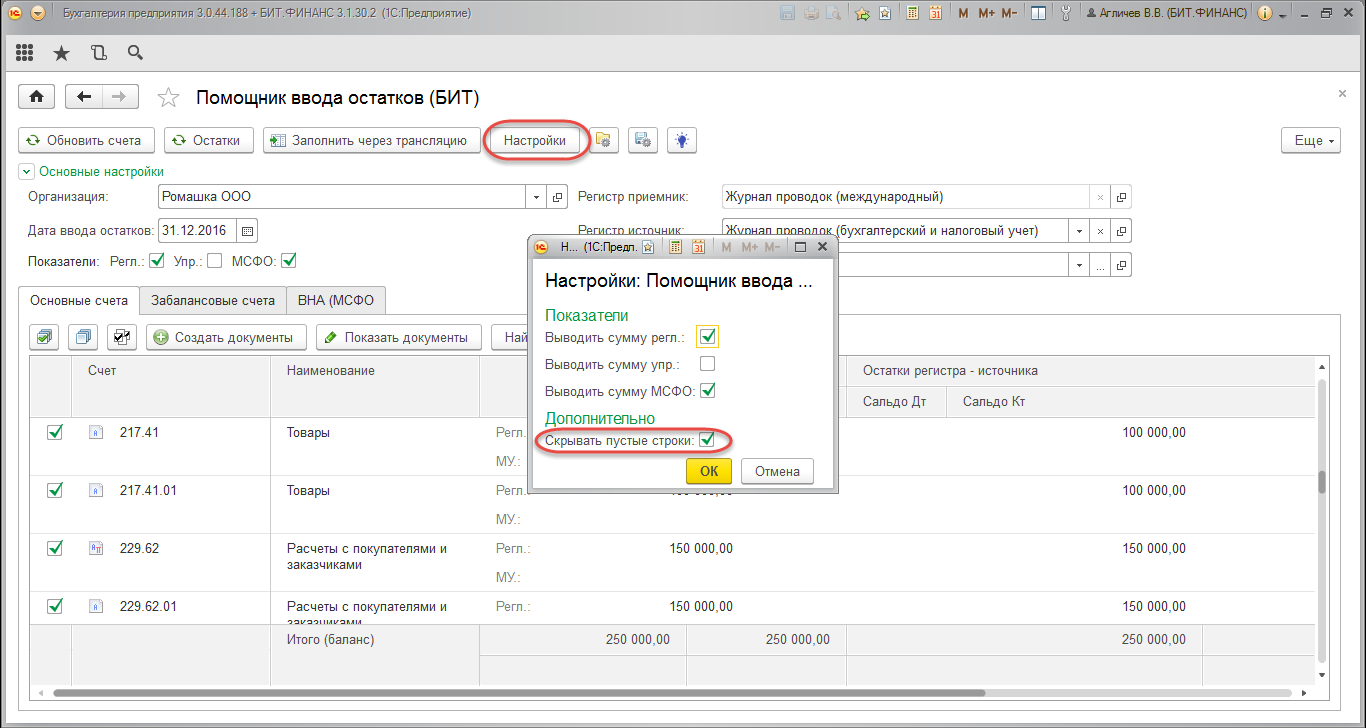1366x728 pixels.
Task: Click the vertical scrollbar thumb of the table
Action: [x=1321, y=482]
